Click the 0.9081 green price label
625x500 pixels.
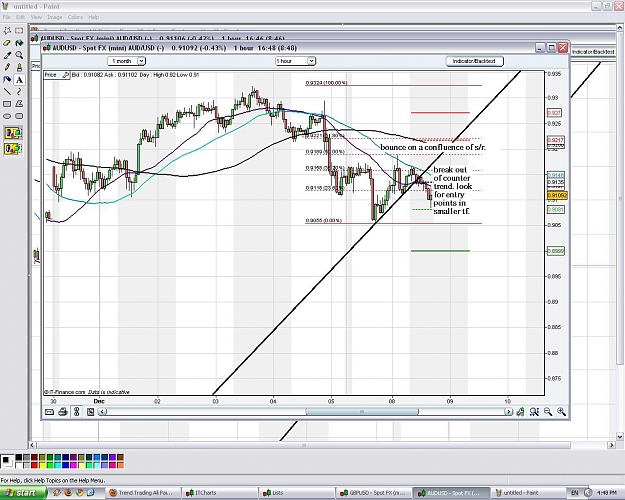click(x=555, y=209)
